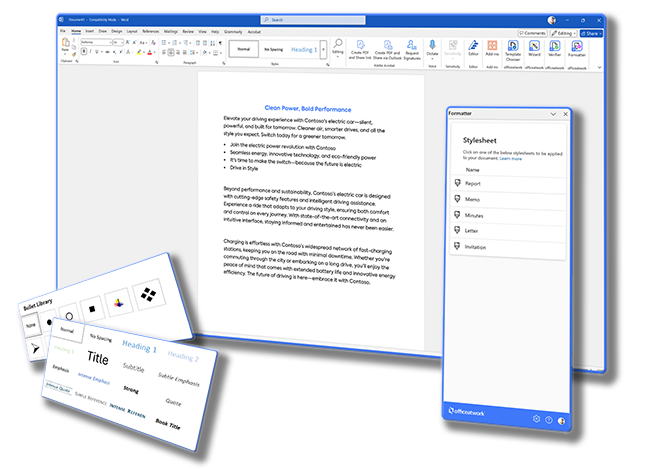Click the shading paint bucket color

(x=204, y=52)
